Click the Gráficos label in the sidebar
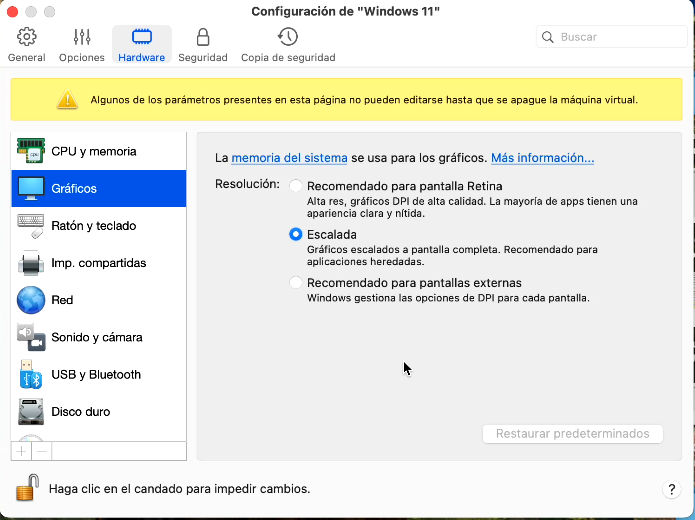The height and width of the screenshot is (520, 695). [x=74, y=188]
